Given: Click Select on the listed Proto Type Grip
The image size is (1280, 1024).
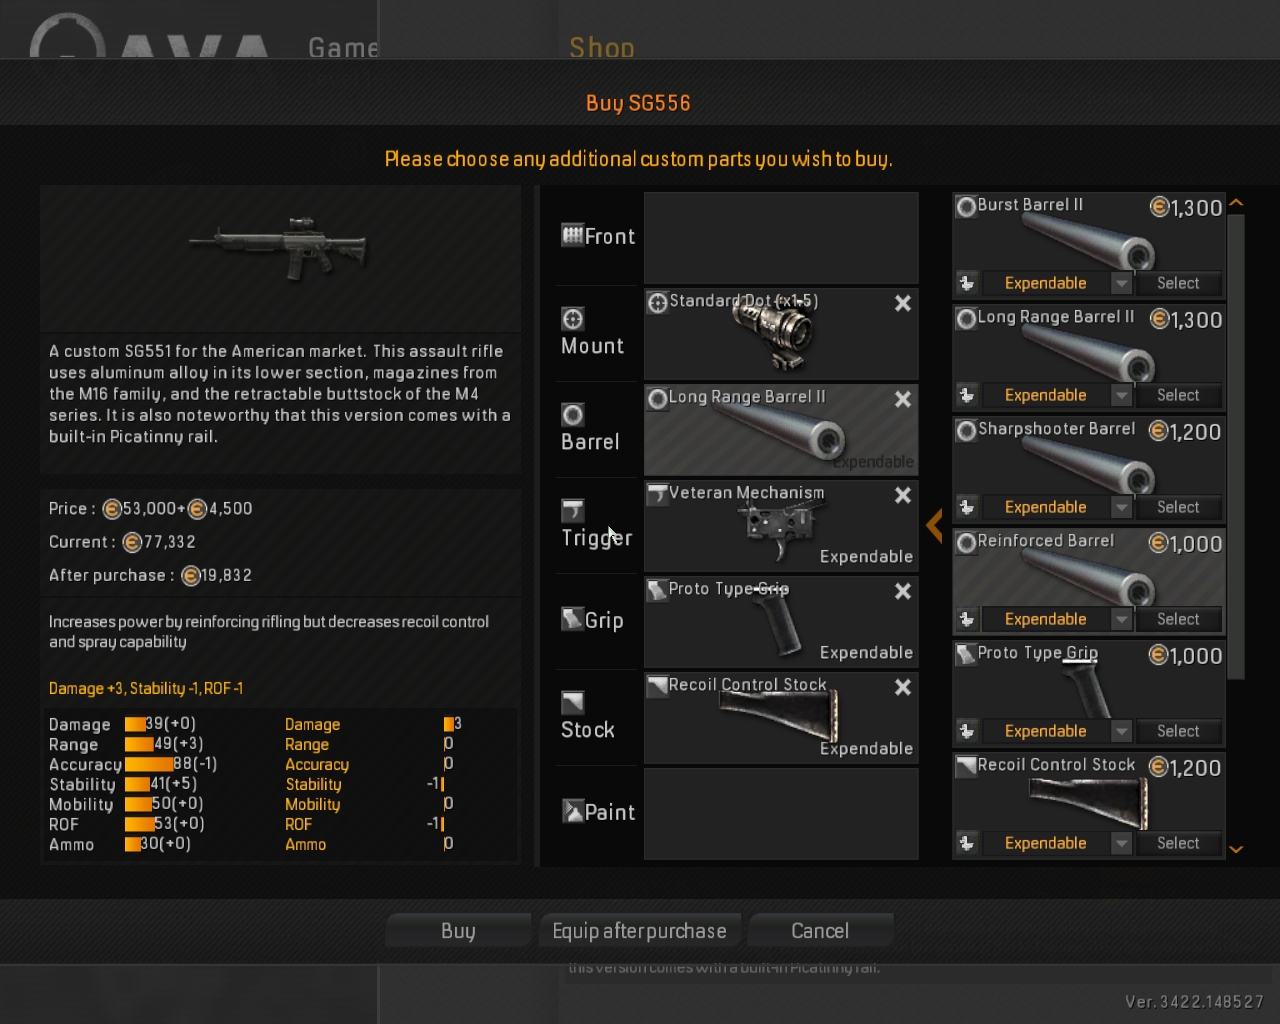Looking at the screenshot, I should [1178, 731].
